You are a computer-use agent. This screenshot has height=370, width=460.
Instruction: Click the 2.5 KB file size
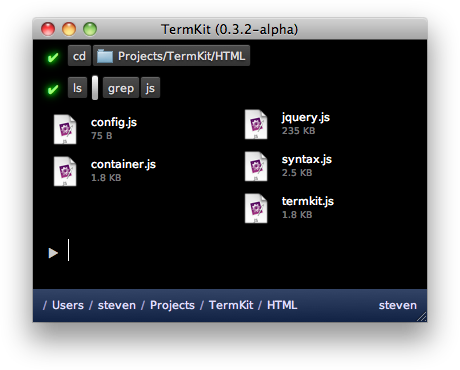(x=297, y=173)
